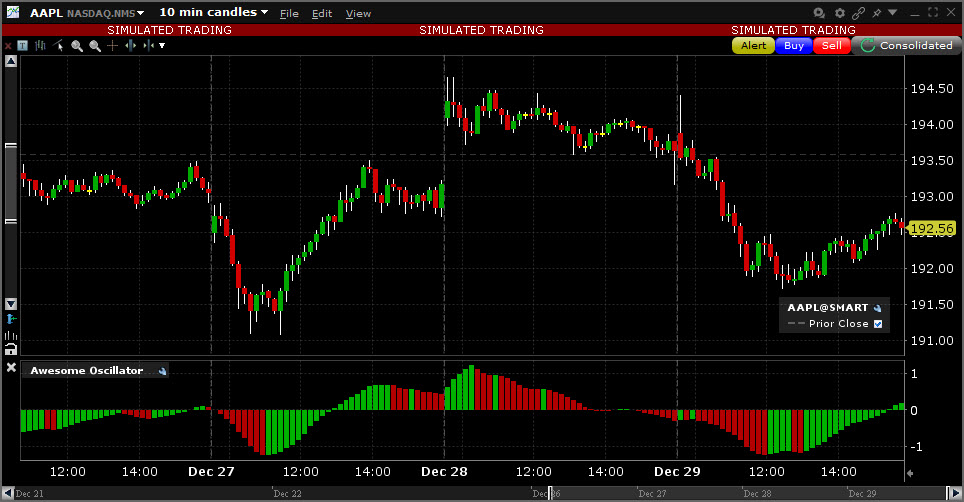Click the blue auto-scale price axis icon
964x502 pixels.
point(10,319)
